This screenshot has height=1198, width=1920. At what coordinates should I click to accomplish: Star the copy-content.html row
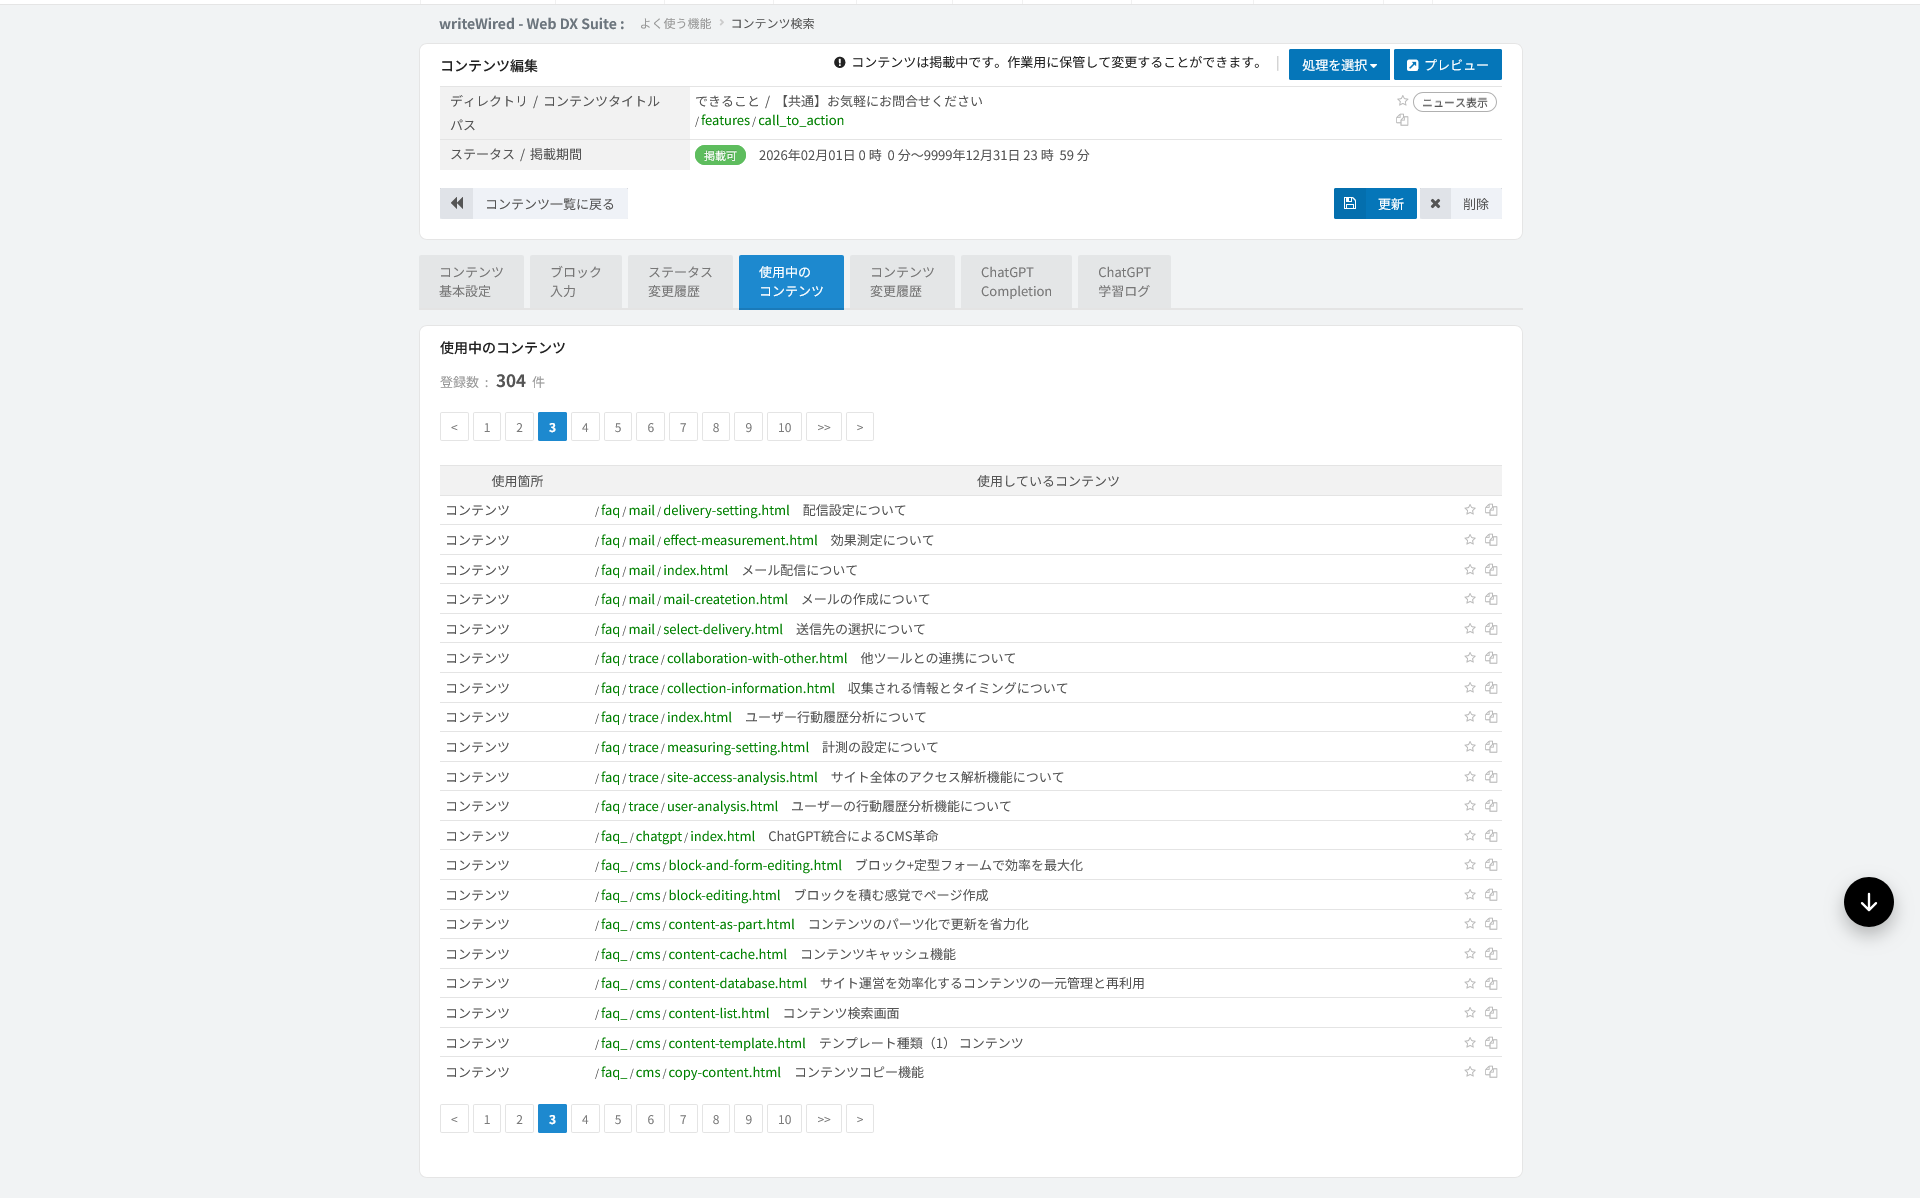(1469, 1072)
